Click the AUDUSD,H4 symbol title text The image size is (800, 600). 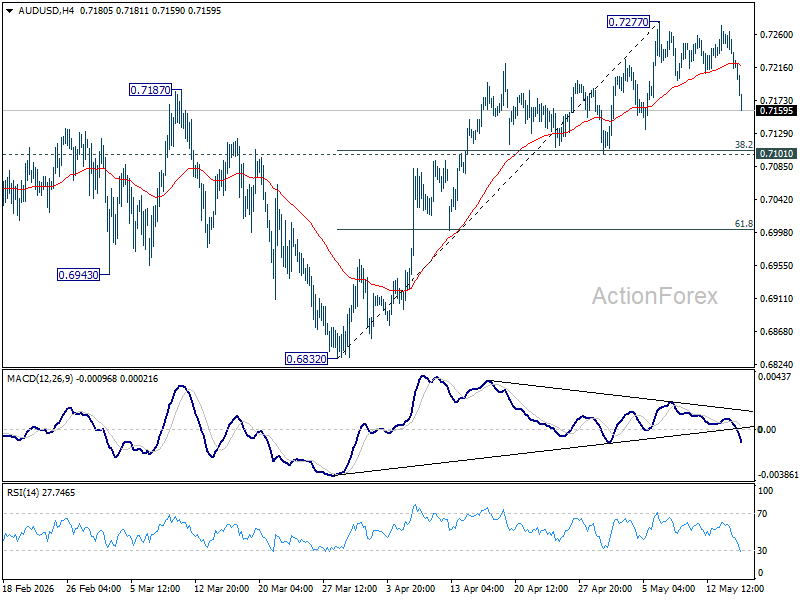pos(45,10)
